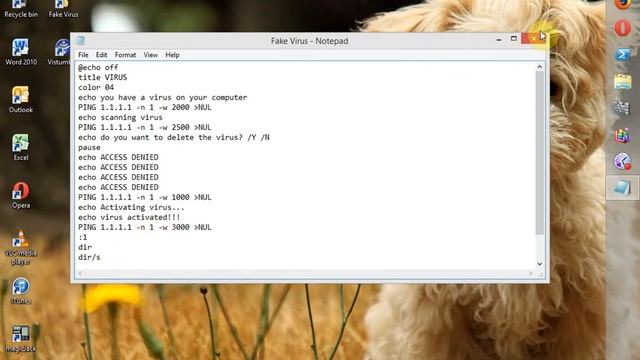The height and width of the screenshot is (360, 640).
Task: Launch Word 2010 from the desktop
Action: click(20, 52)
